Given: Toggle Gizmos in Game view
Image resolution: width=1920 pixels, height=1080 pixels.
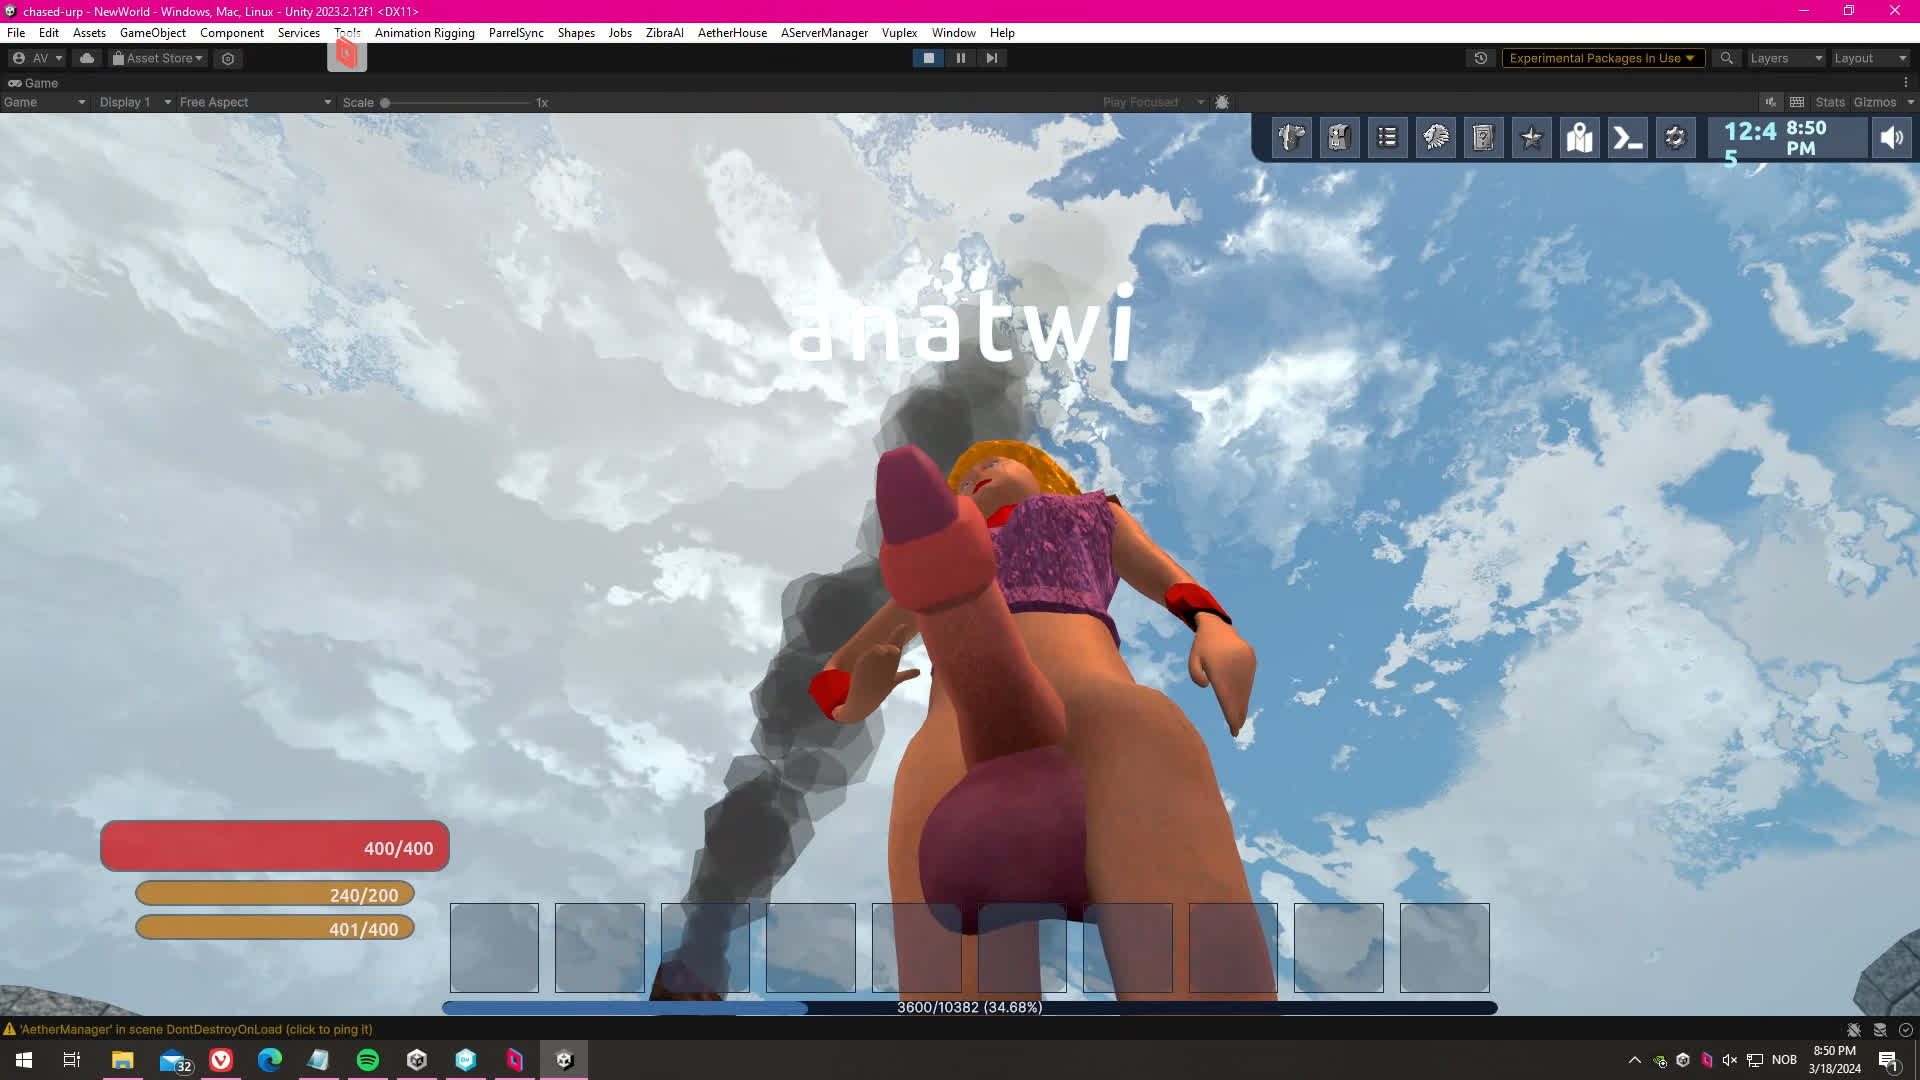Looking at the screenshot, I should pos(1874,102).
